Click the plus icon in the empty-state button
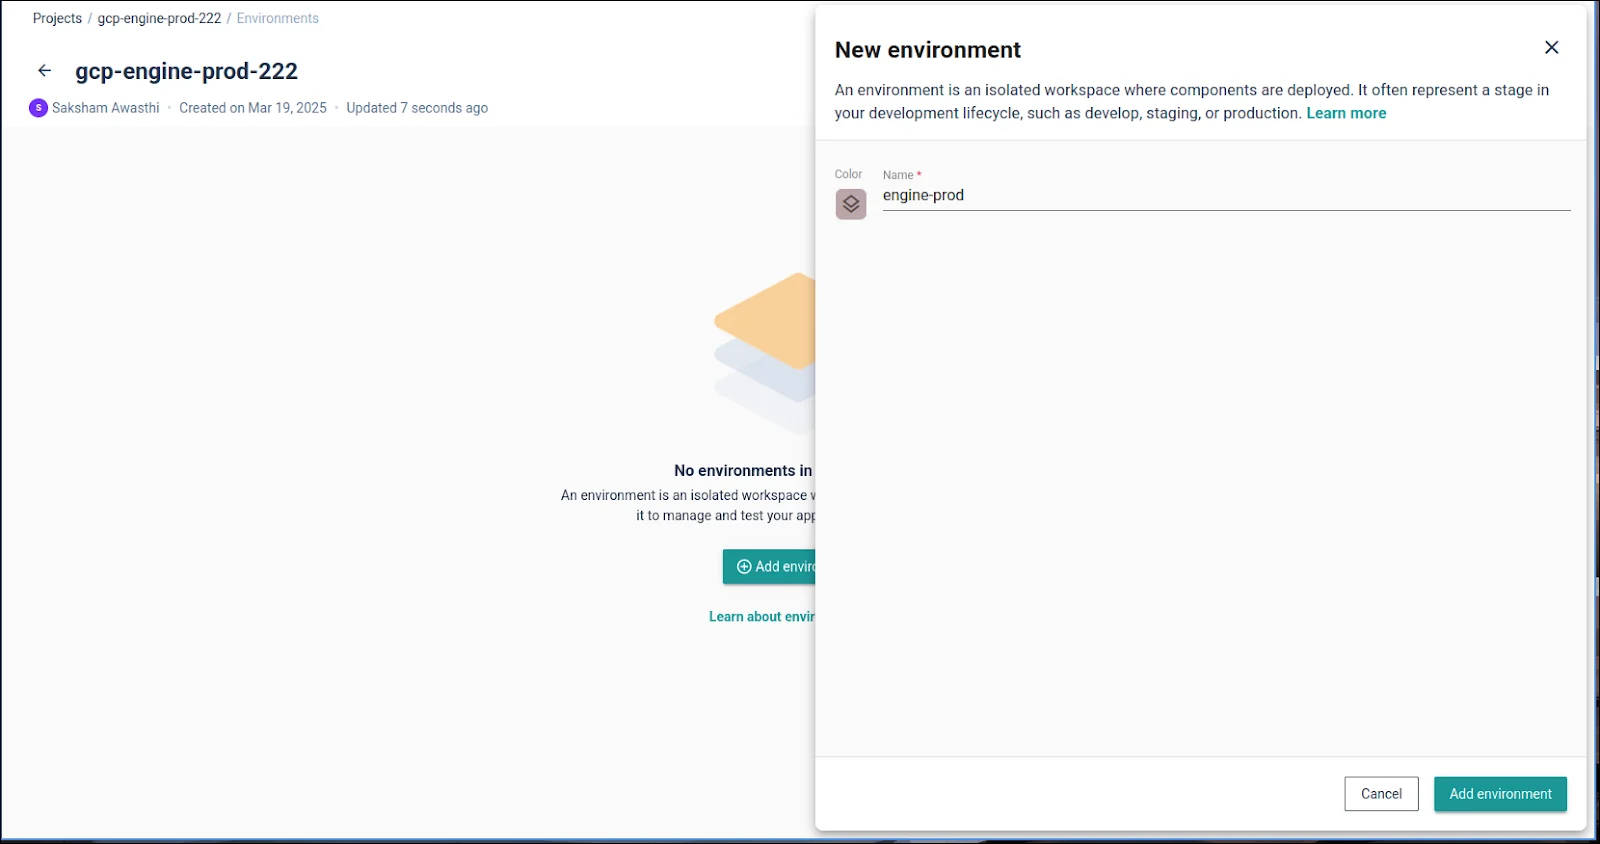This screenshot has height=844, width=1600. tap(744, 567)
